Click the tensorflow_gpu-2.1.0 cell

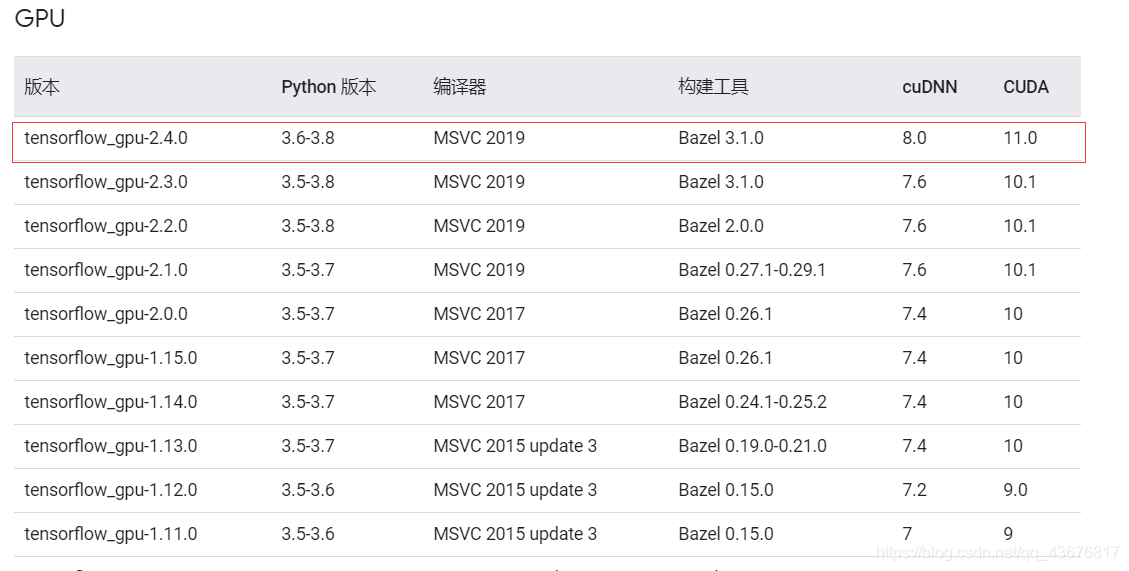(106, 270)
